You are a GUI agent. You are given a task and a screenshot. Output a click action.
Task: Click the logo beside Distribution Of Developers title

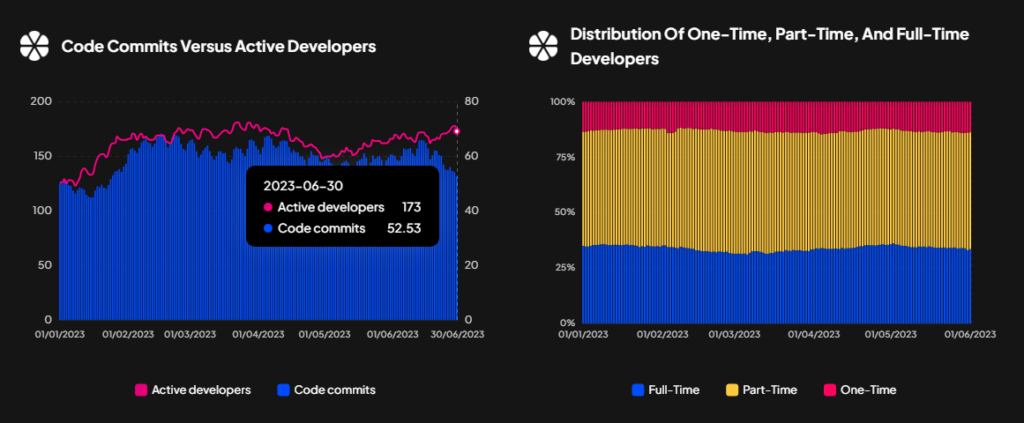(543, 46)
